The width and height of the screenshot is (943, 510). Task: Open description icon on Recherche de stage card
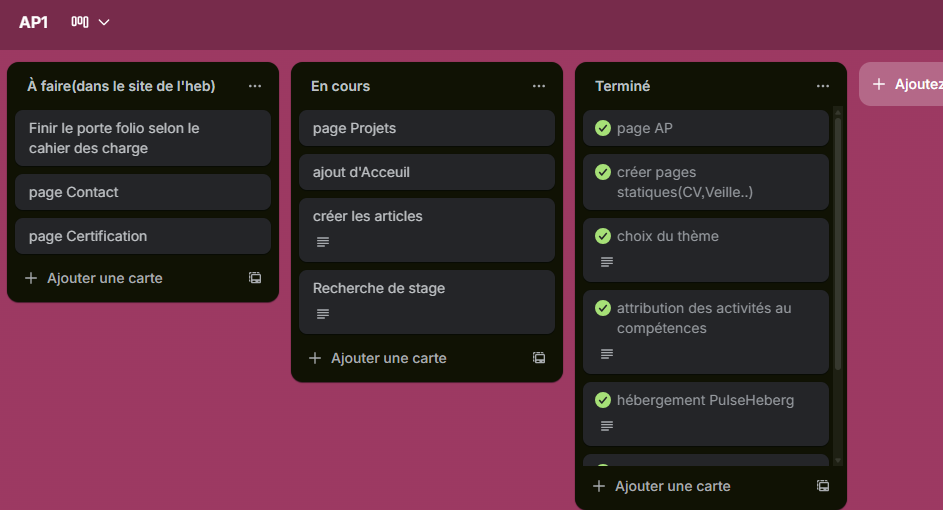322,314
